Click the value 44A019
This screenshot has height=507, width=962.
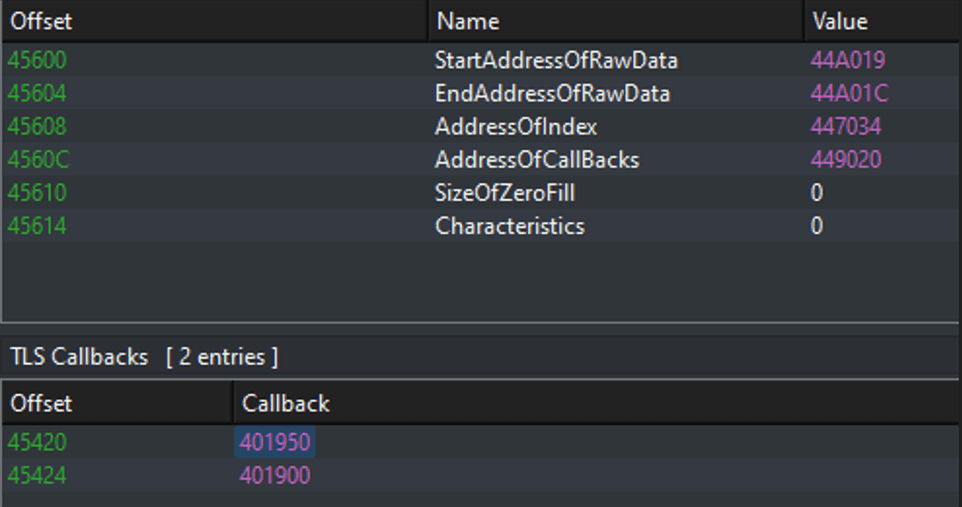tap(847, 60)
